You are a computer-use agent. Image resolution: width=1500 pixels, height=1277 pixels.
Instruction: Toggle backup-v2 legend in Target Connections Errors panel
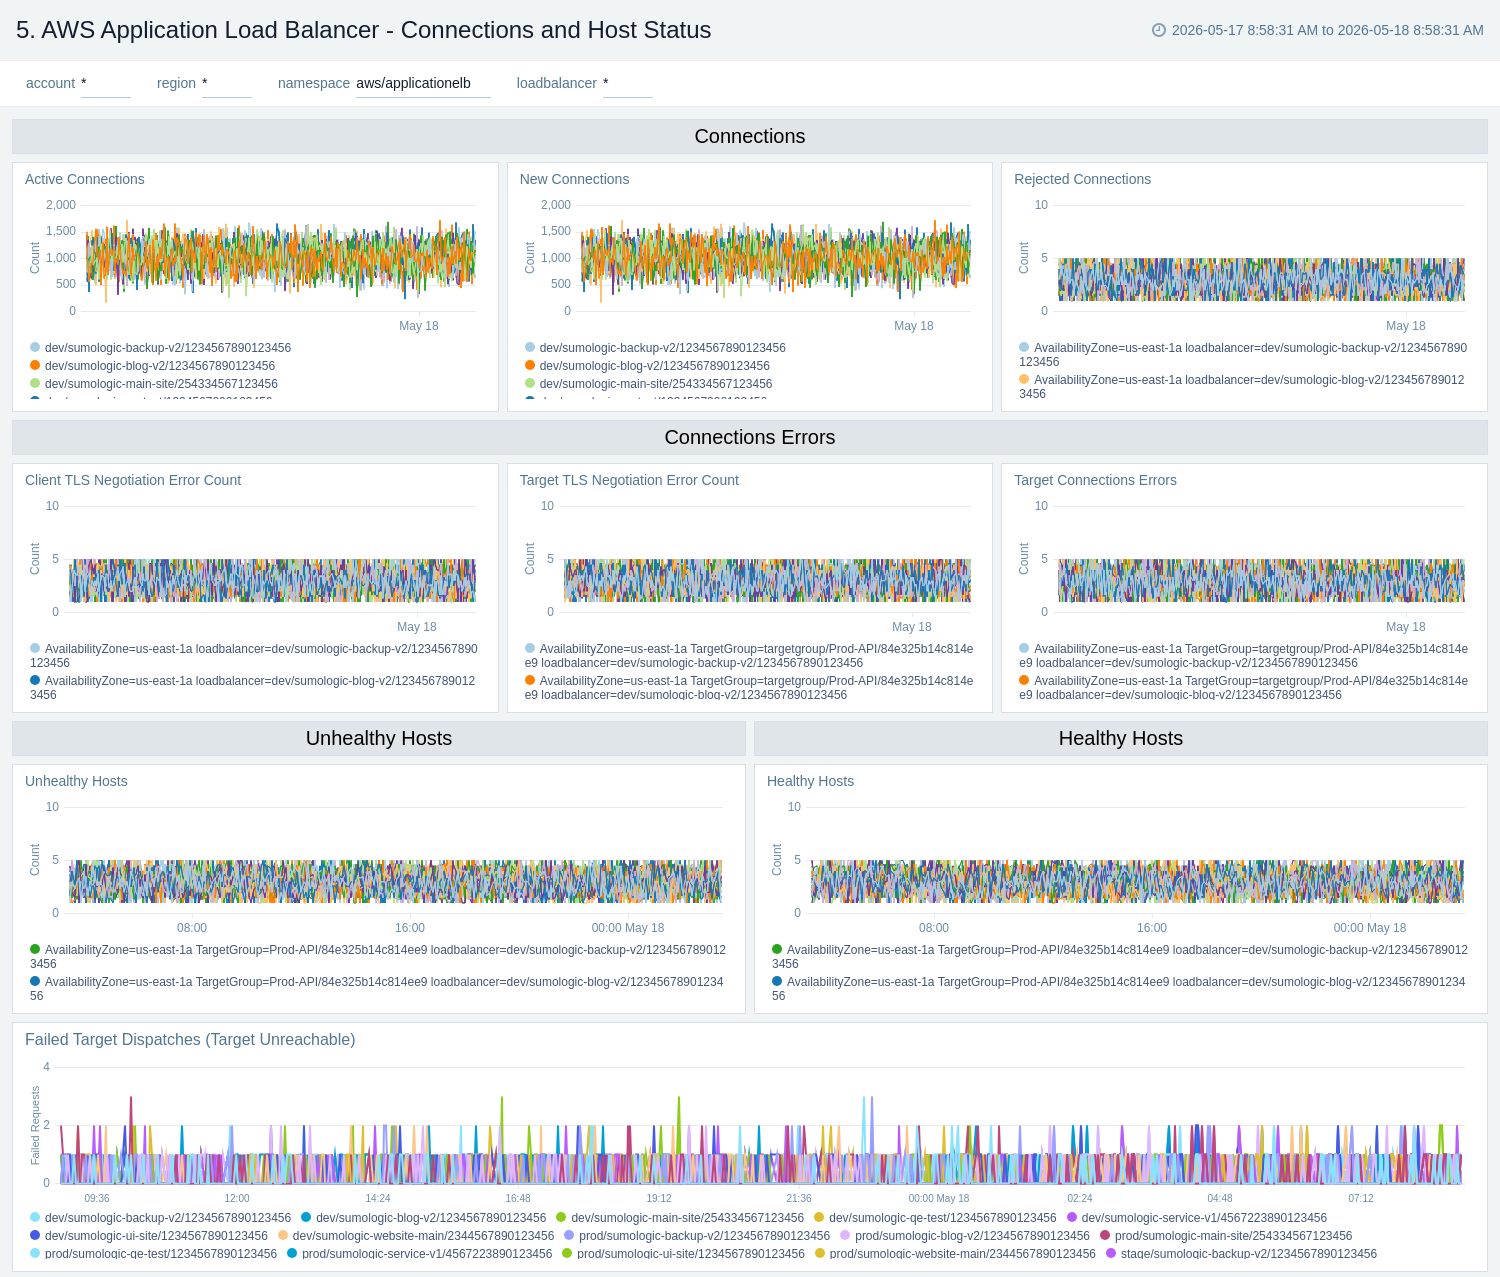click(x=1243, y=656)
